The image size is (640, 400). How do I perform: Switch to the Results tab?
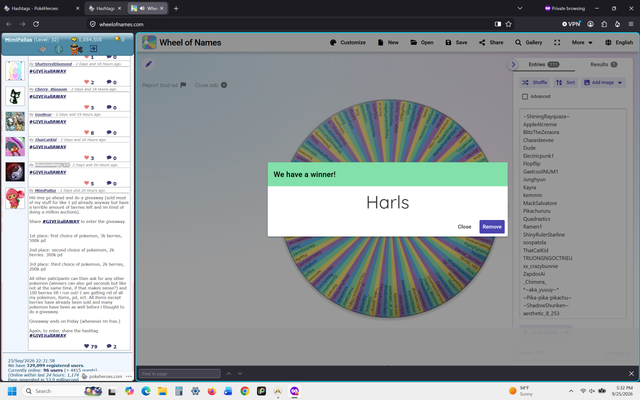tap(604, 64)
